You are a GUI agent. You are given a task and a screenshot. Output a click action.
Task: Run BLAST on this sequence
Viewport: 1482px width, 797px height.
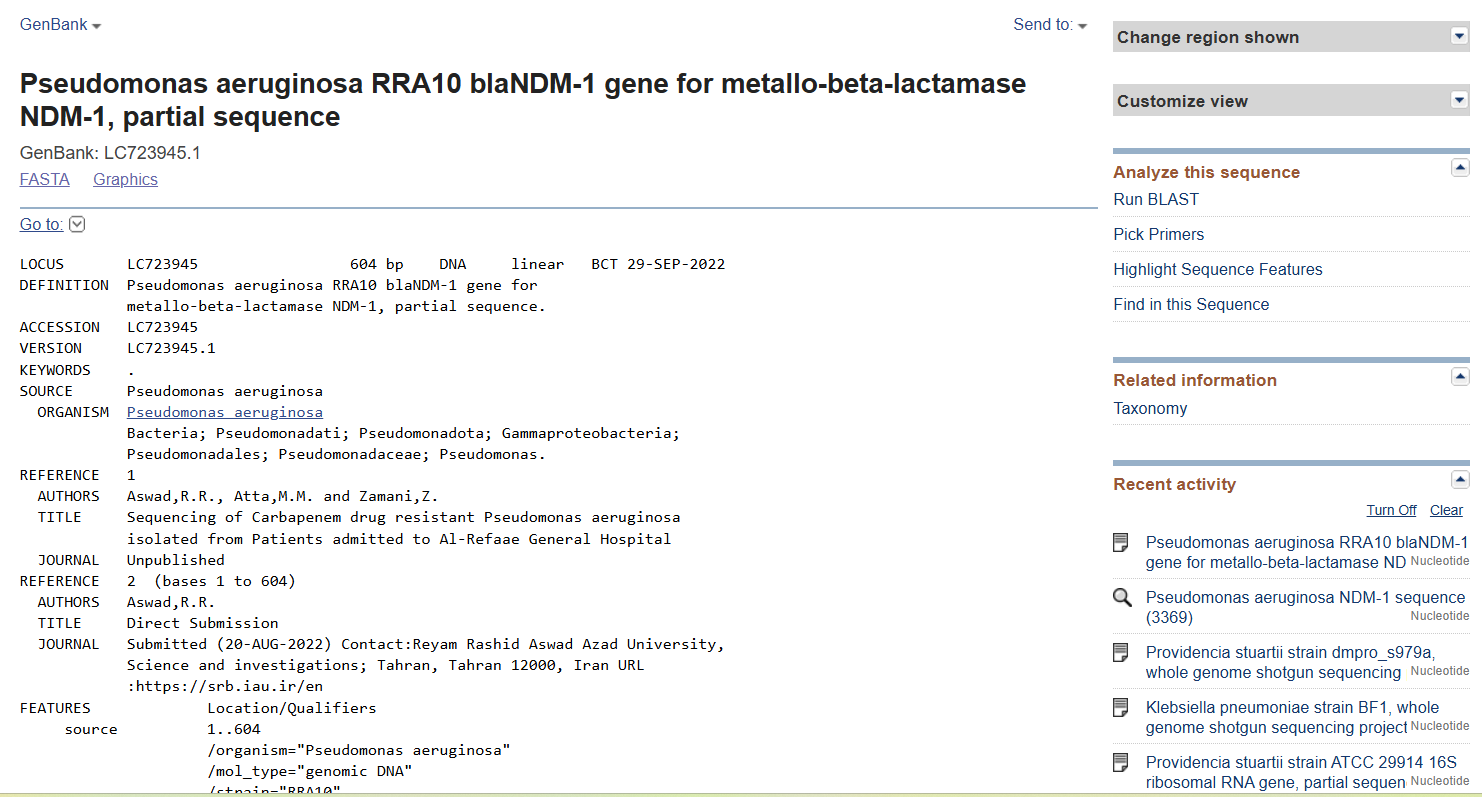click(1156, 199)
